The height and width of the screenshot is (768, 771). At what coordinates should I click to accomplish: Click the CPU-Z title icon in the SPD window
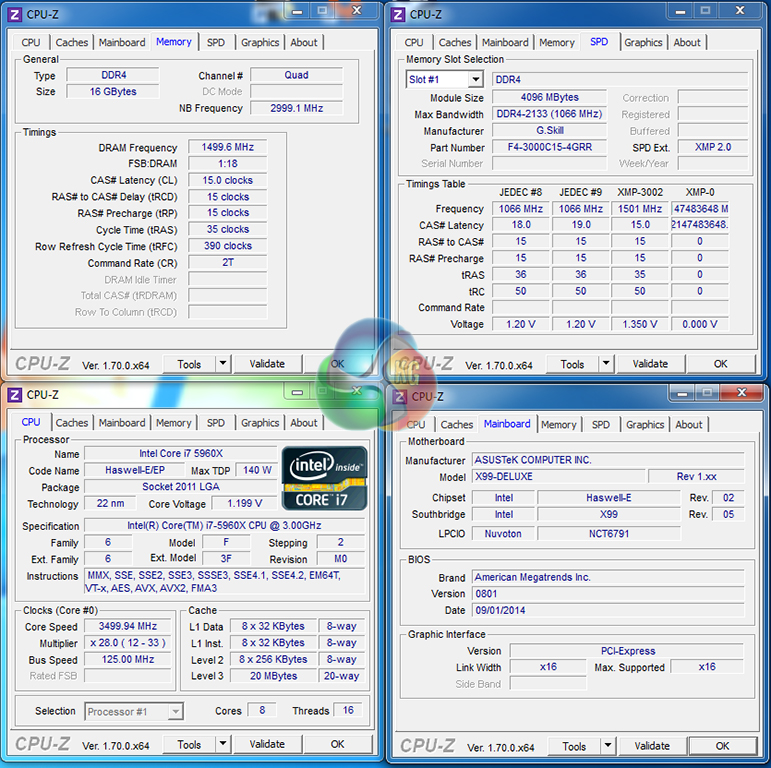[x=397, y=14]
